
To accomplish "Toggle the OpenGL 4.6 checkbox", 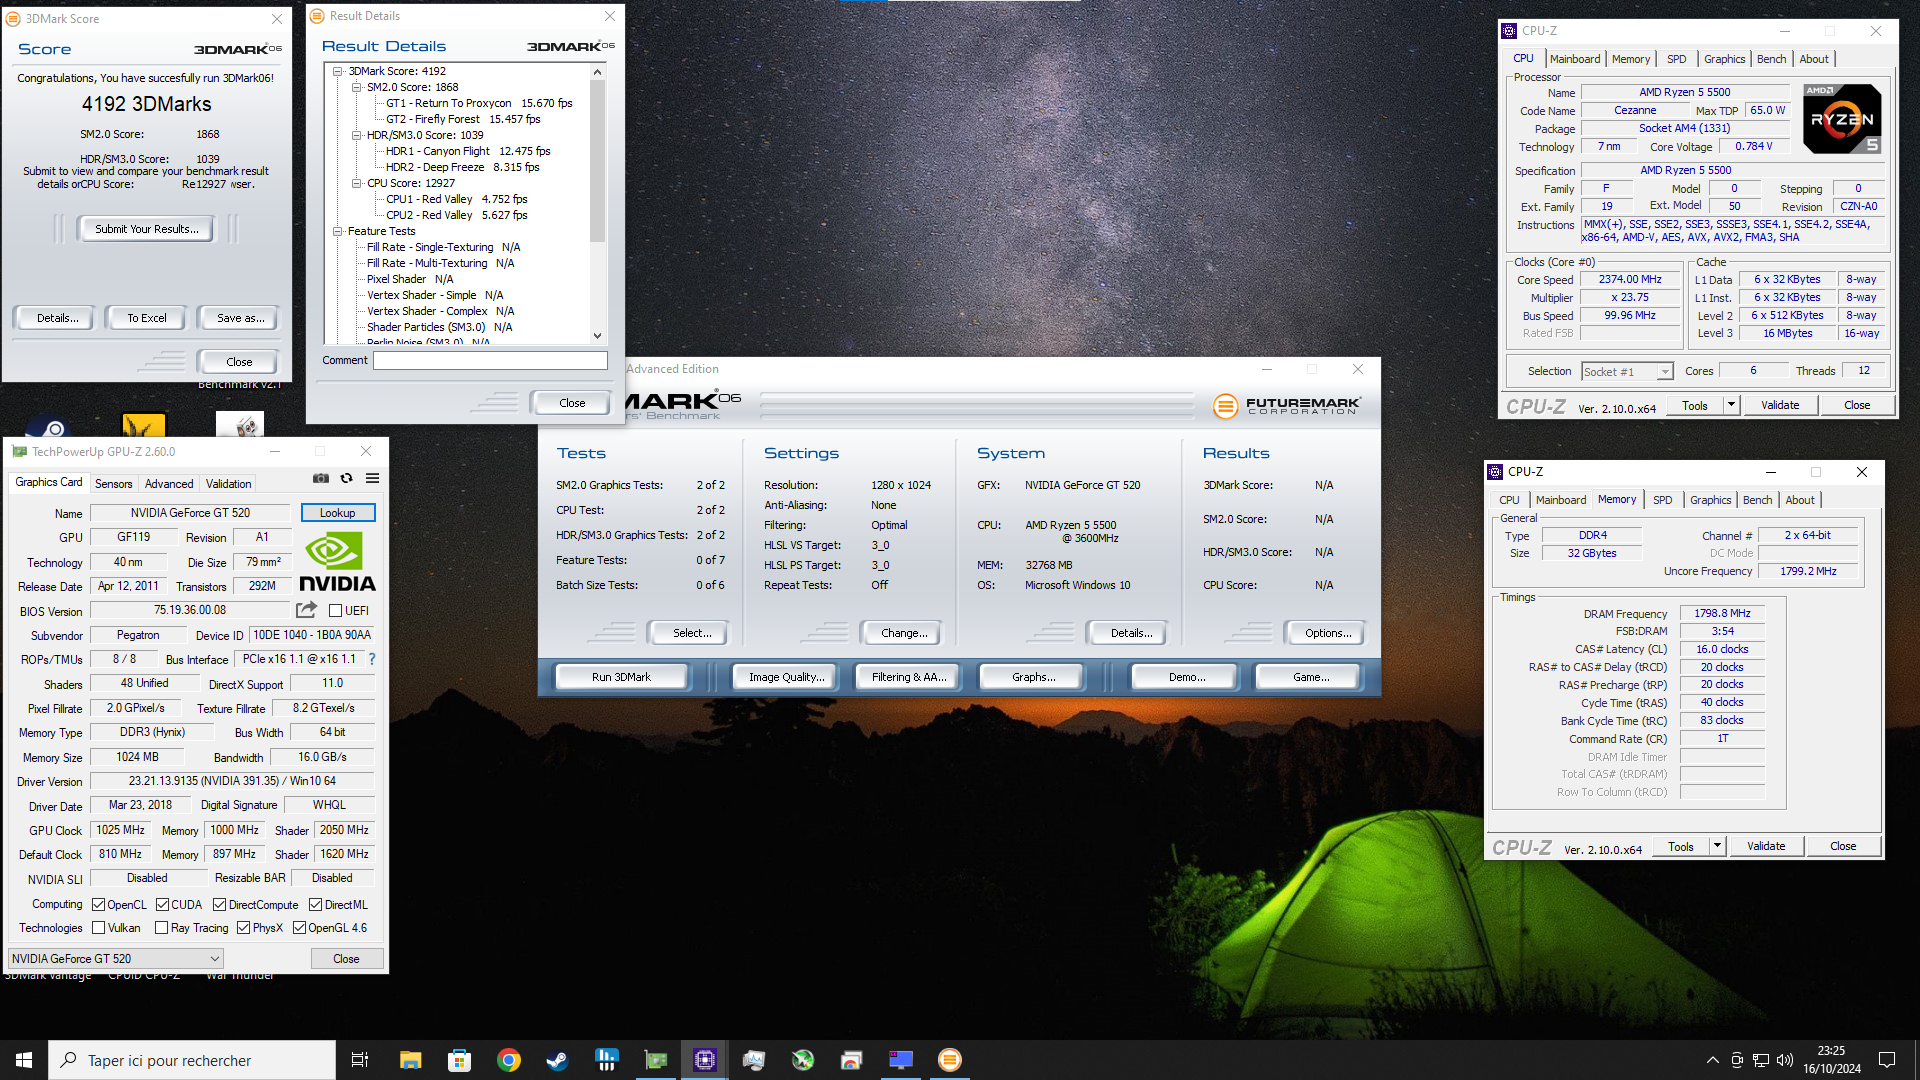I will coord(299,928).
